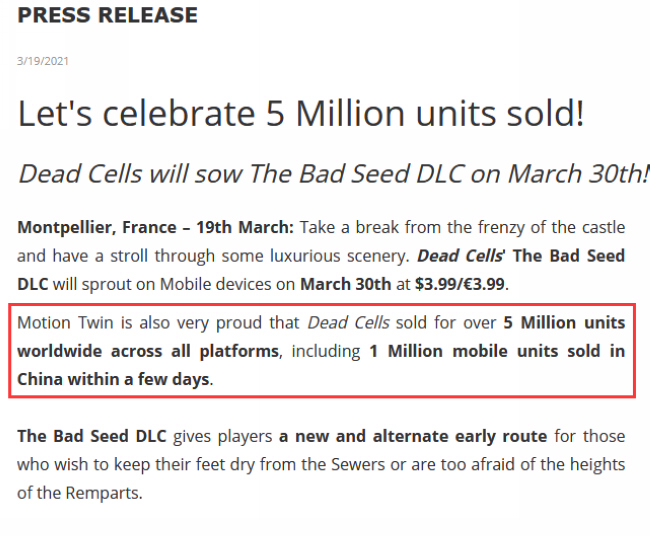Click the italic Bad Seed DLC March 30th subtitle

334,173
